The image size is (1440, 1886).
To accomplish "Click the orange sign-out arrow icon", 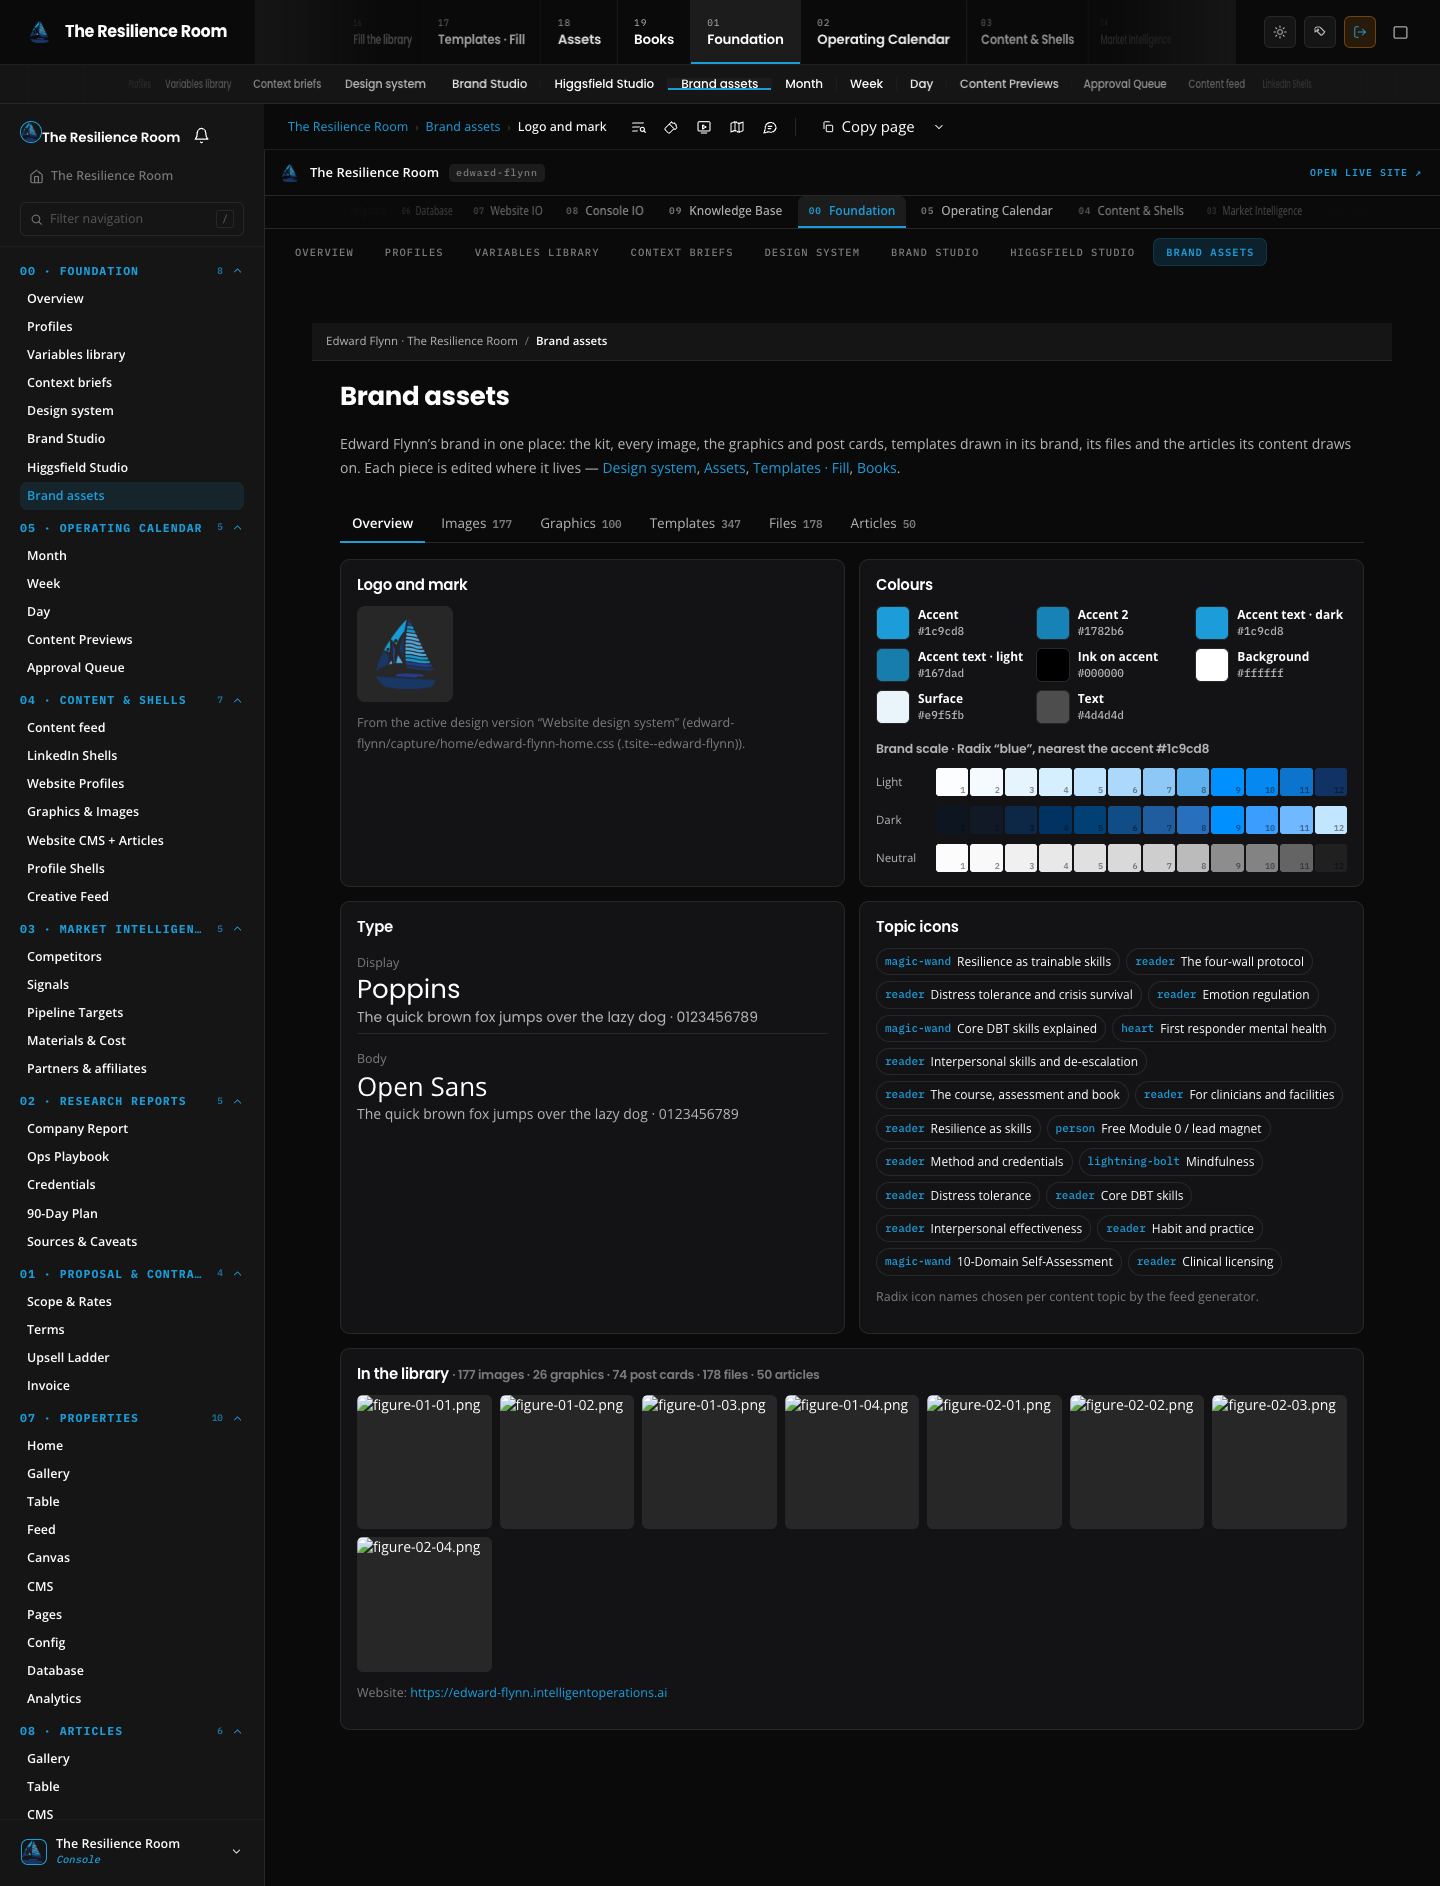I will (1360, 32).
